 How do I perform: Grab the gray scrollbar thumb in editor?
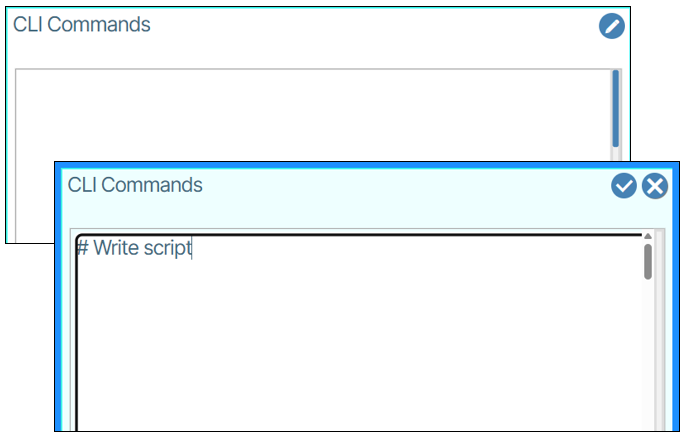(648, 261)
